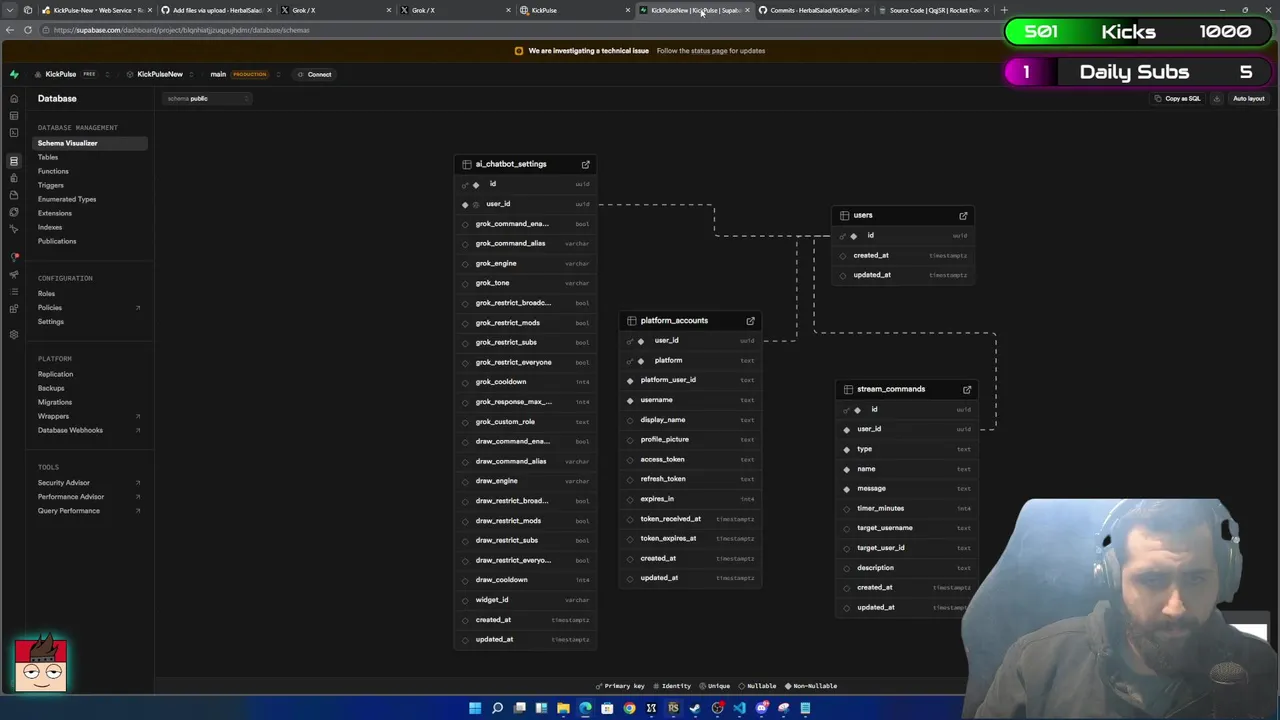The image size is (1280, 720).
Task: Open Query Performance tool
Action: [x=69, y=511]
